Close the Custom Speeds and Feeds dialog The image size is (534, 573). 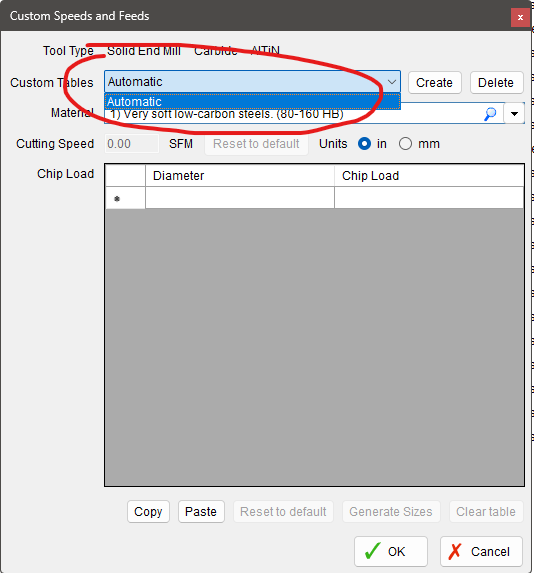[520, 17]
